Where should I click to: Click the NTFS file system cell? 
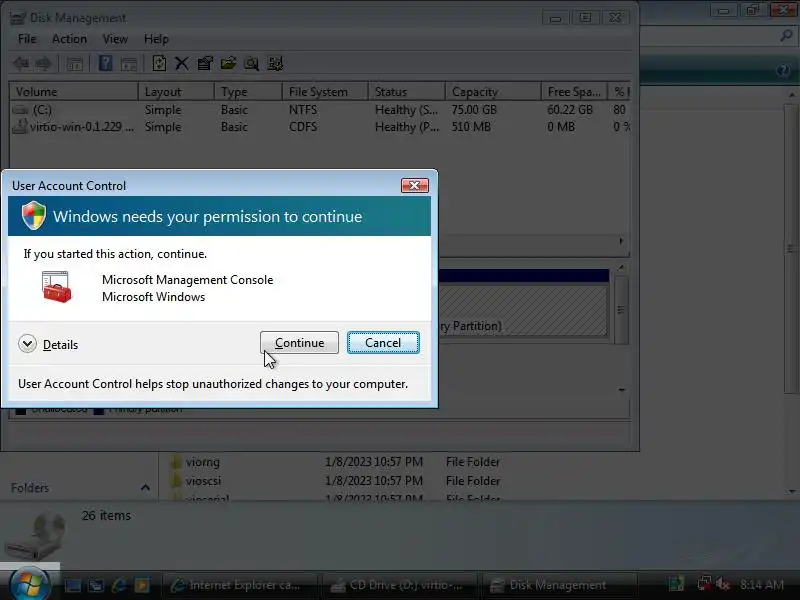click(x=303, y=110)
